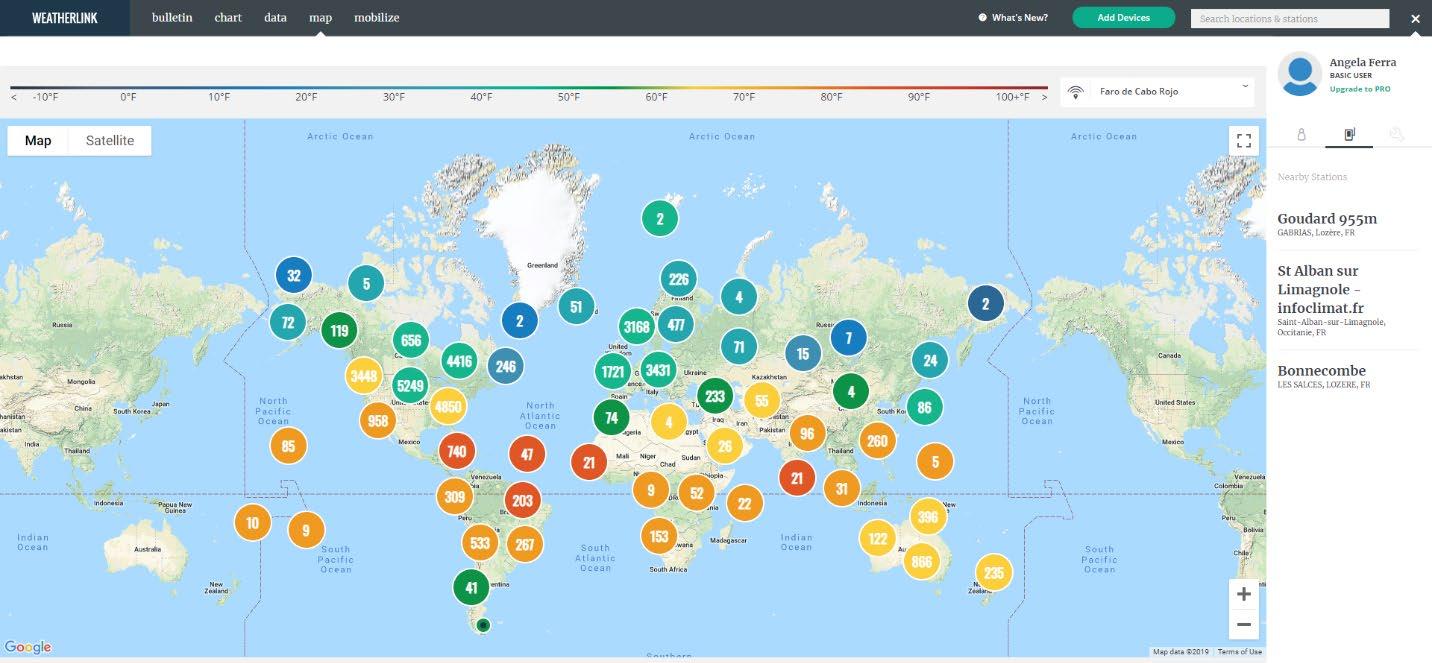Viewport: 1432px width, 663px height.
Task: Click the 477 station cluster marker
Action: click(676, 324)
